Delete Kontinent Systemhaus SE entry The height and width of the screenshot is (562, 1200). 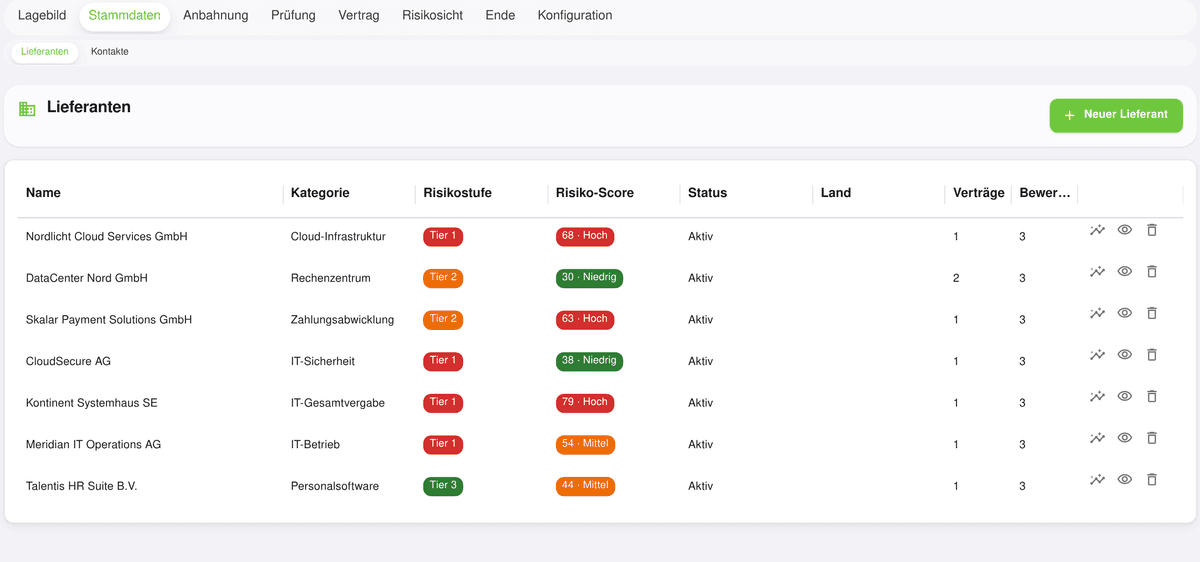click(1151, 396)
